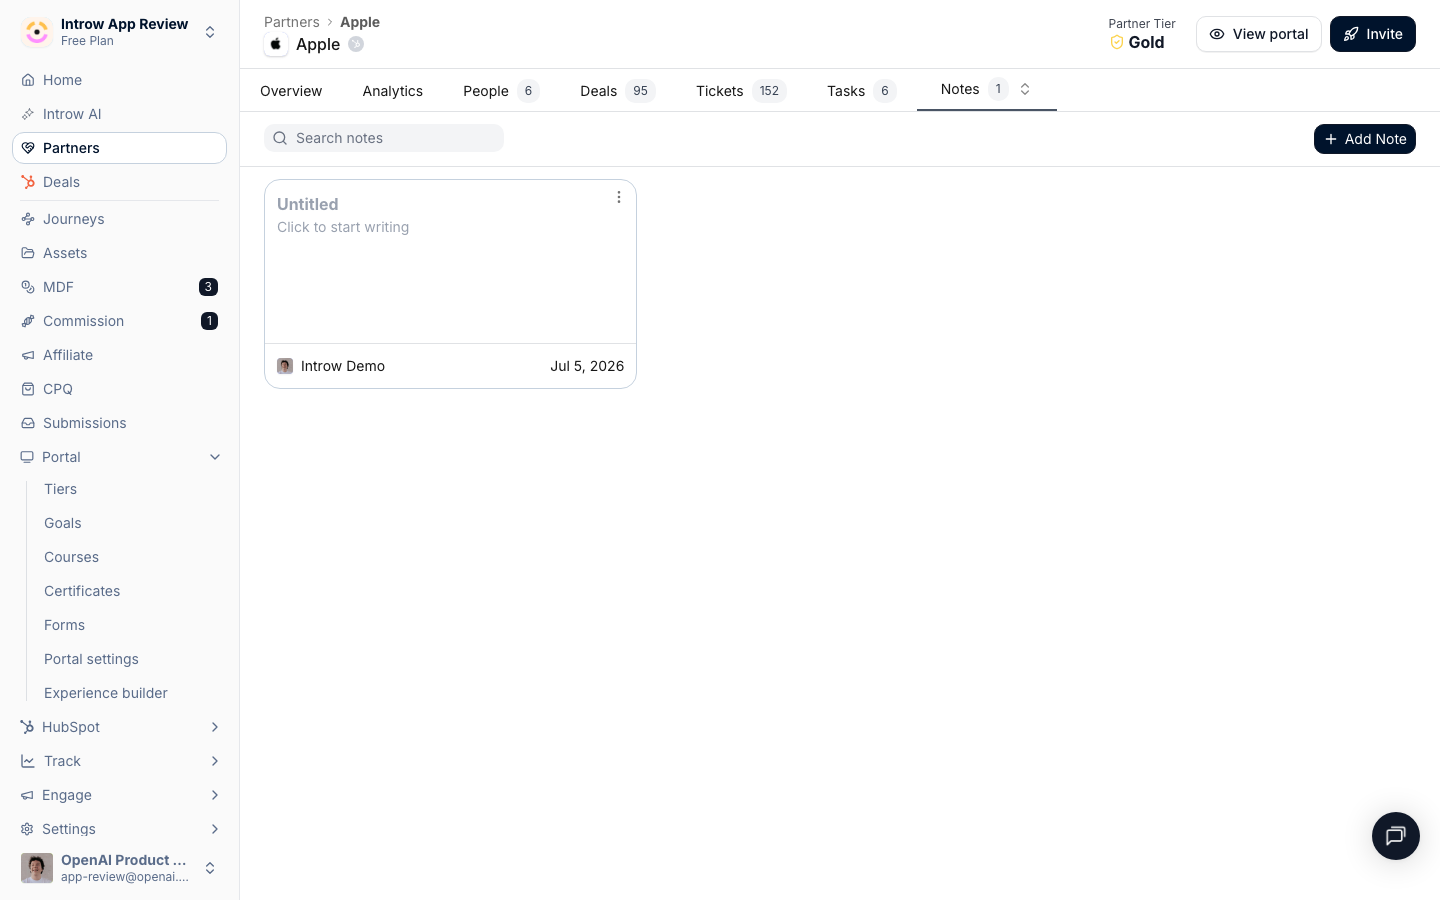Click the Apple logo next to the partner name
The height and width of the screenshot is (900, 1440).
click(276, 44)
